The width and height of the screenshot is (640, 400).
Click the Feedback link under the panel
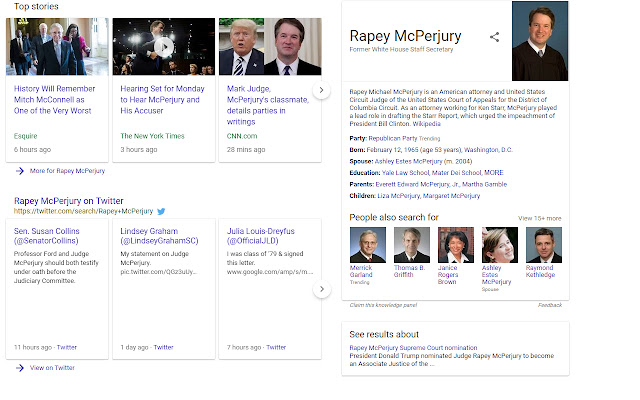pos(550,305)
